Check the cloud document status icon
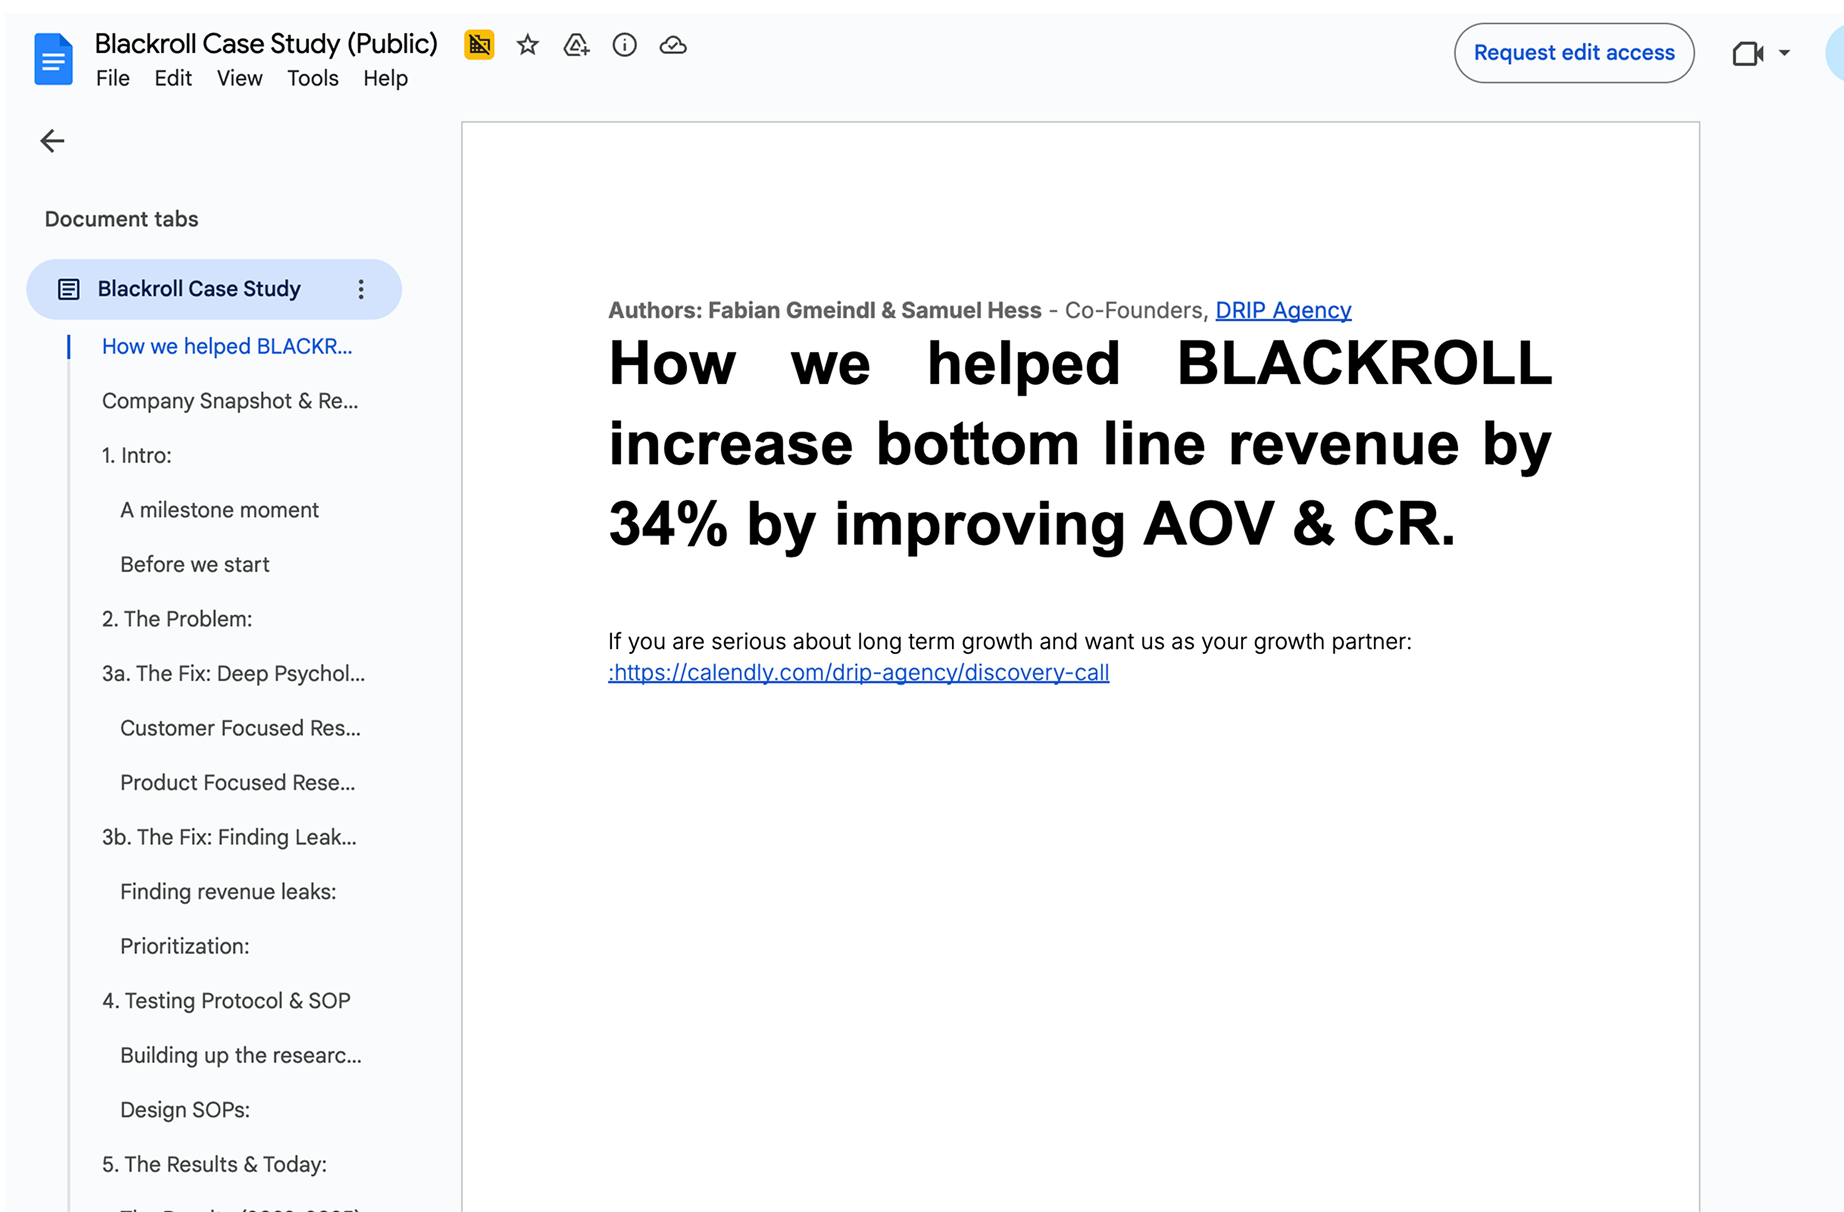Screen dimensions: 1844x1212 point(673,45)
